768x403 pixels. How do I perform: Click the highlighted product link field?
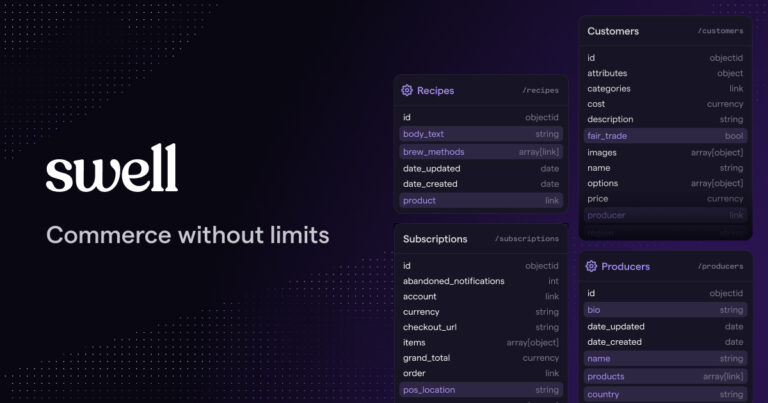coord(480,201)
